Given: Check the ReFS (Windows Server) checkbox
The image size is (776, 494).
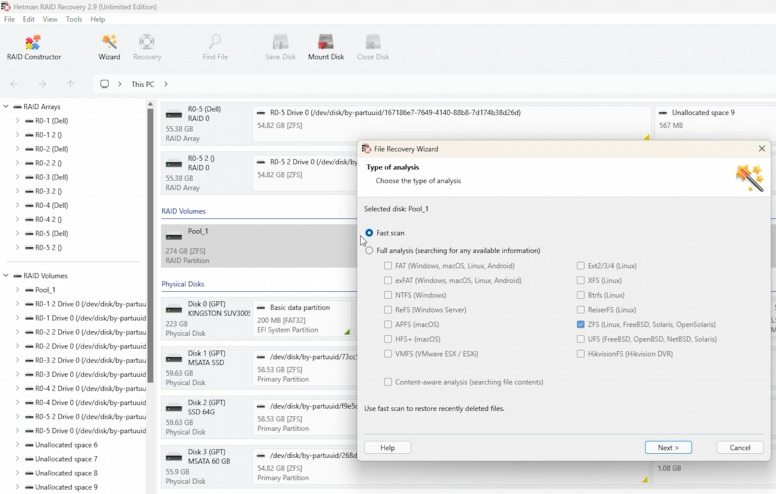Looking at the screenshot, I should (388, 310).
